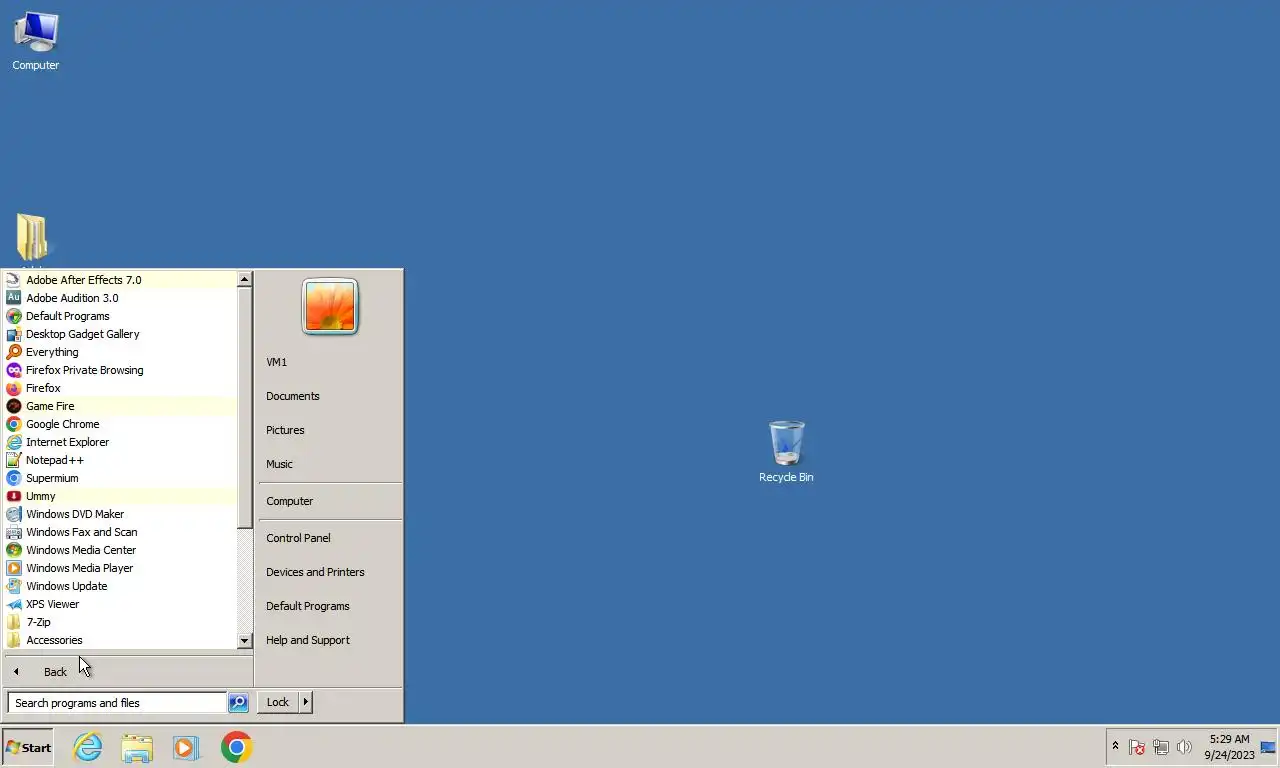The height and width of the screenshot is (768, 1280).
Task: Click the volume speaker tray icon
Action: 1185,747
